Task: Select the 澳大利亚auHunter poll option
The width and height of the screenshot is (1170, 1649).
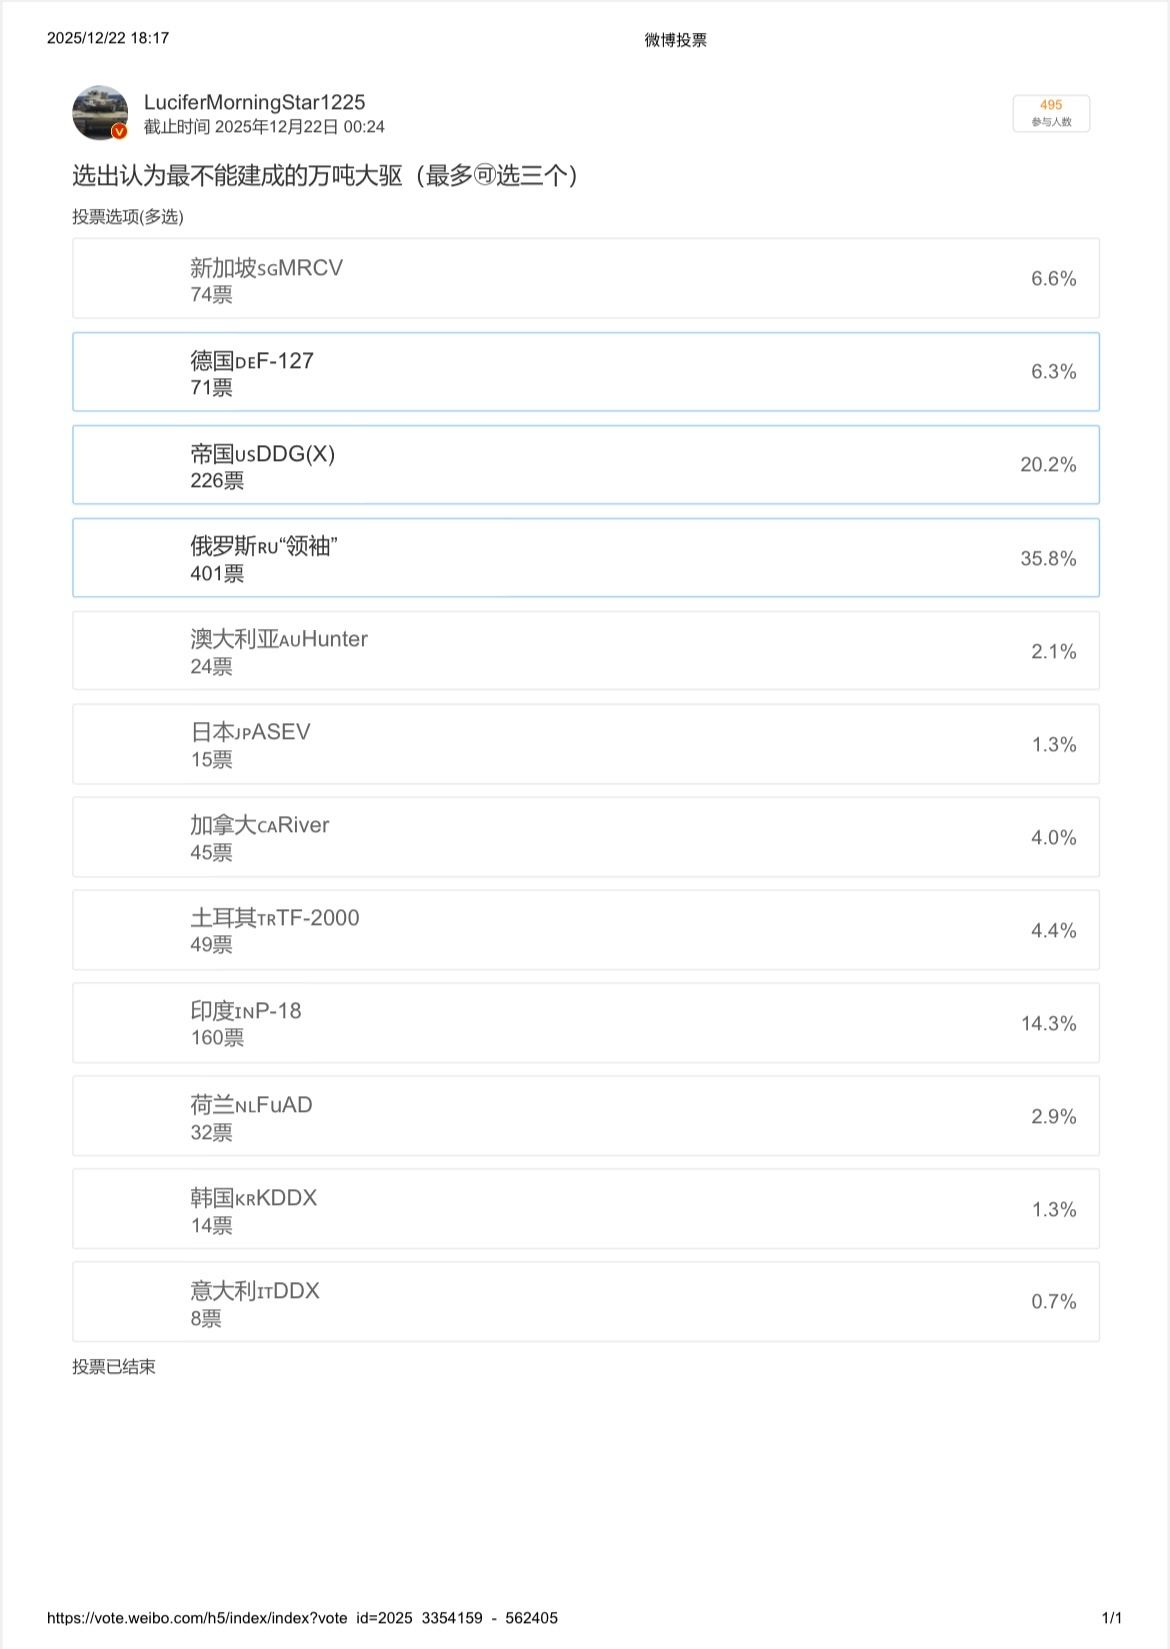Action: pos(585,650)
